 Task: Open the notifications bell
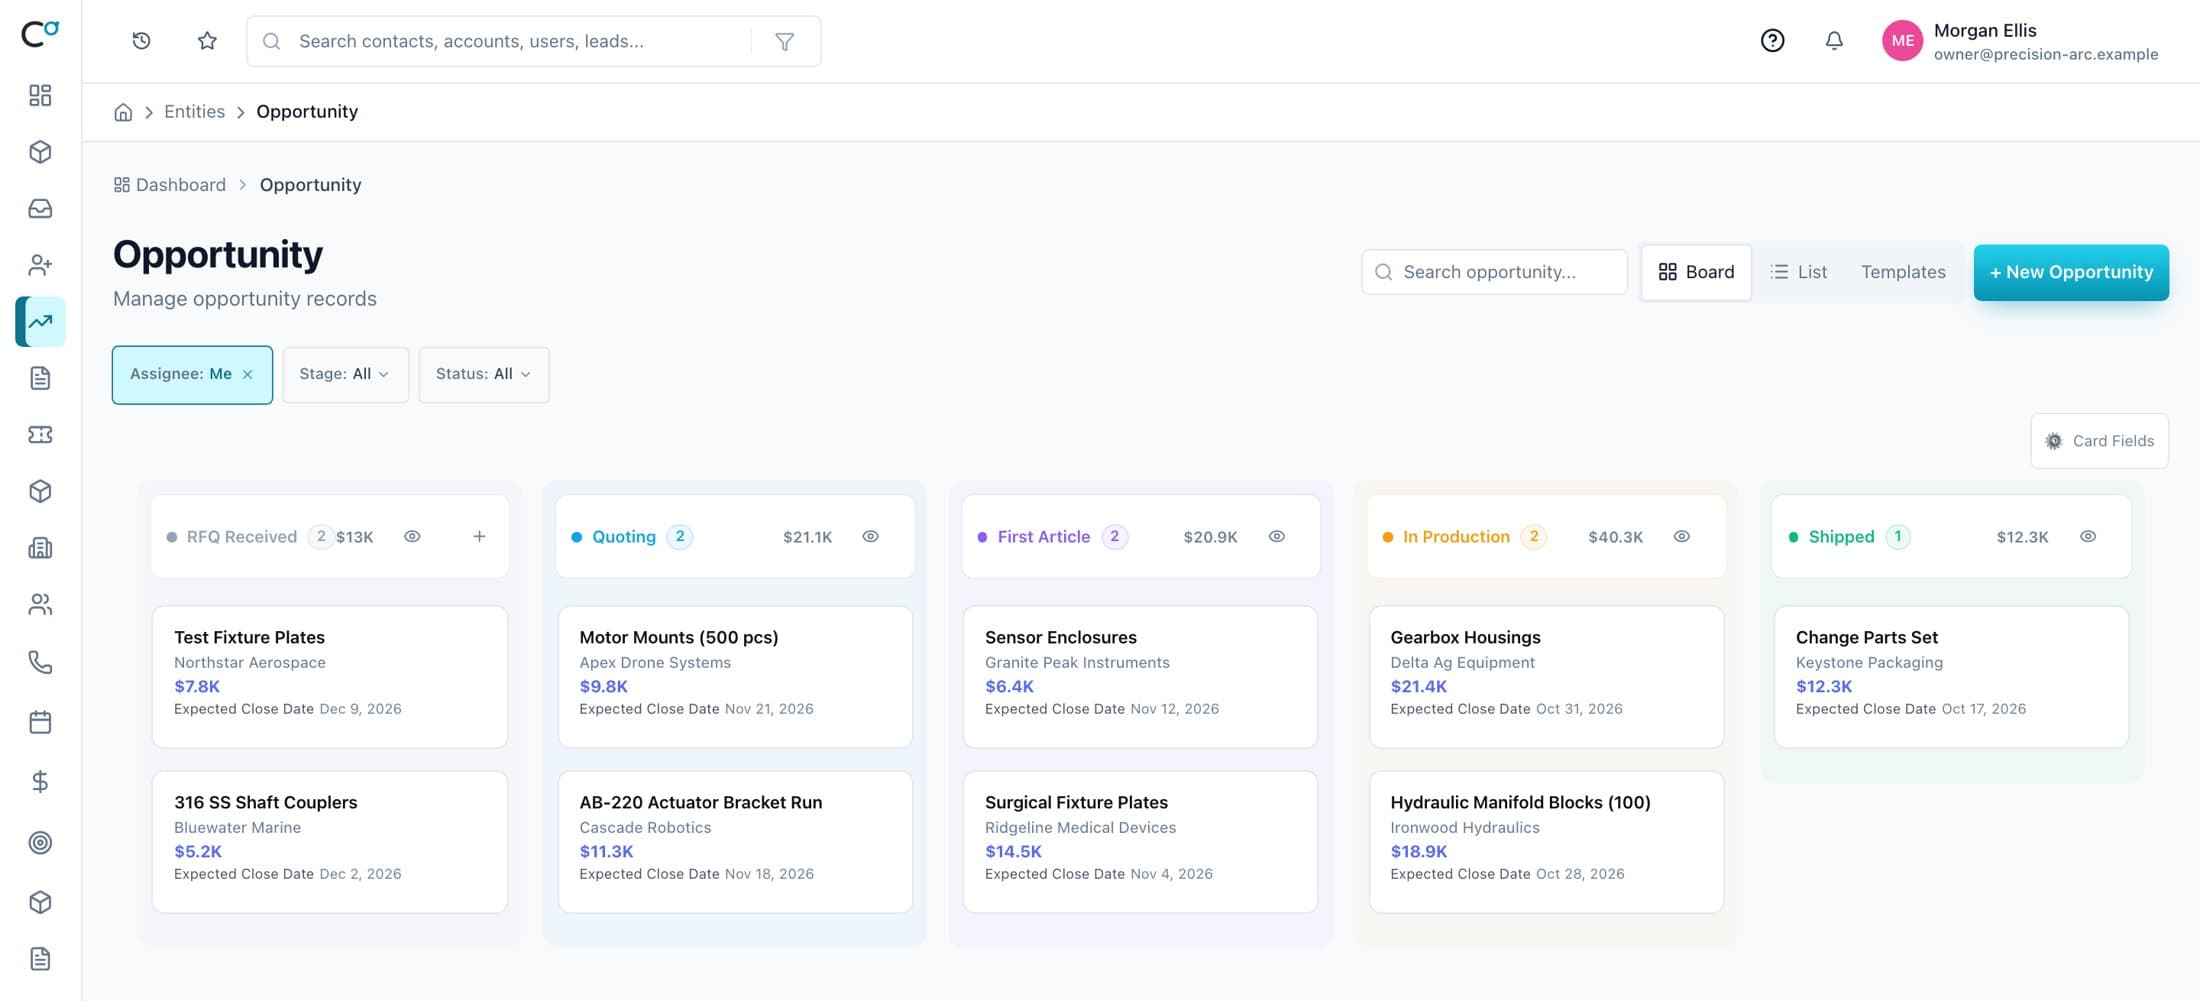point(1834,41)
